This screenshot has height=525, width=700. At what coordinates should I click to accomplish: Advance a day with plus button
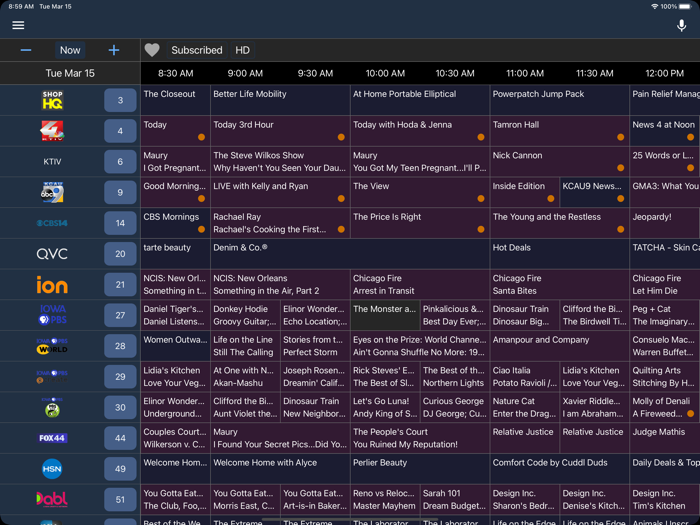[x=114, y=50]
